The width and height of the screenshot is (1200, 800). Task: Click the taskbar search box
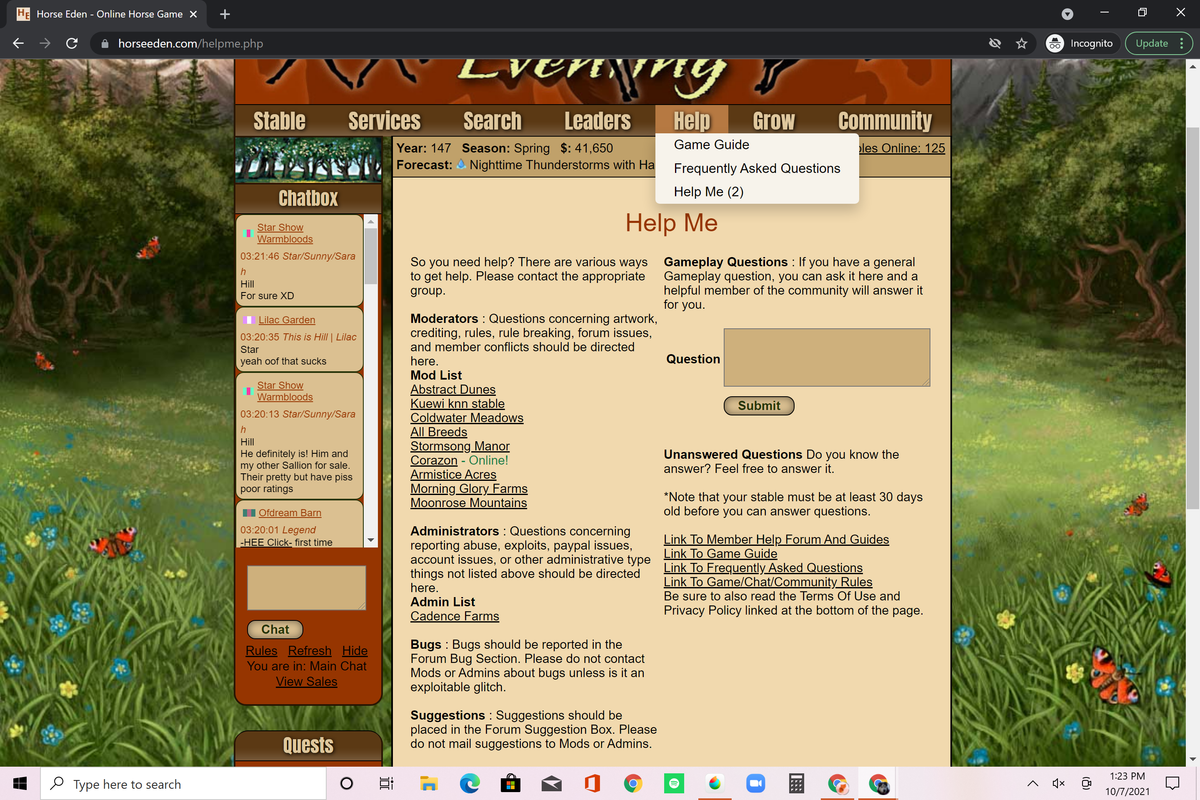click(x=183, y=784)
